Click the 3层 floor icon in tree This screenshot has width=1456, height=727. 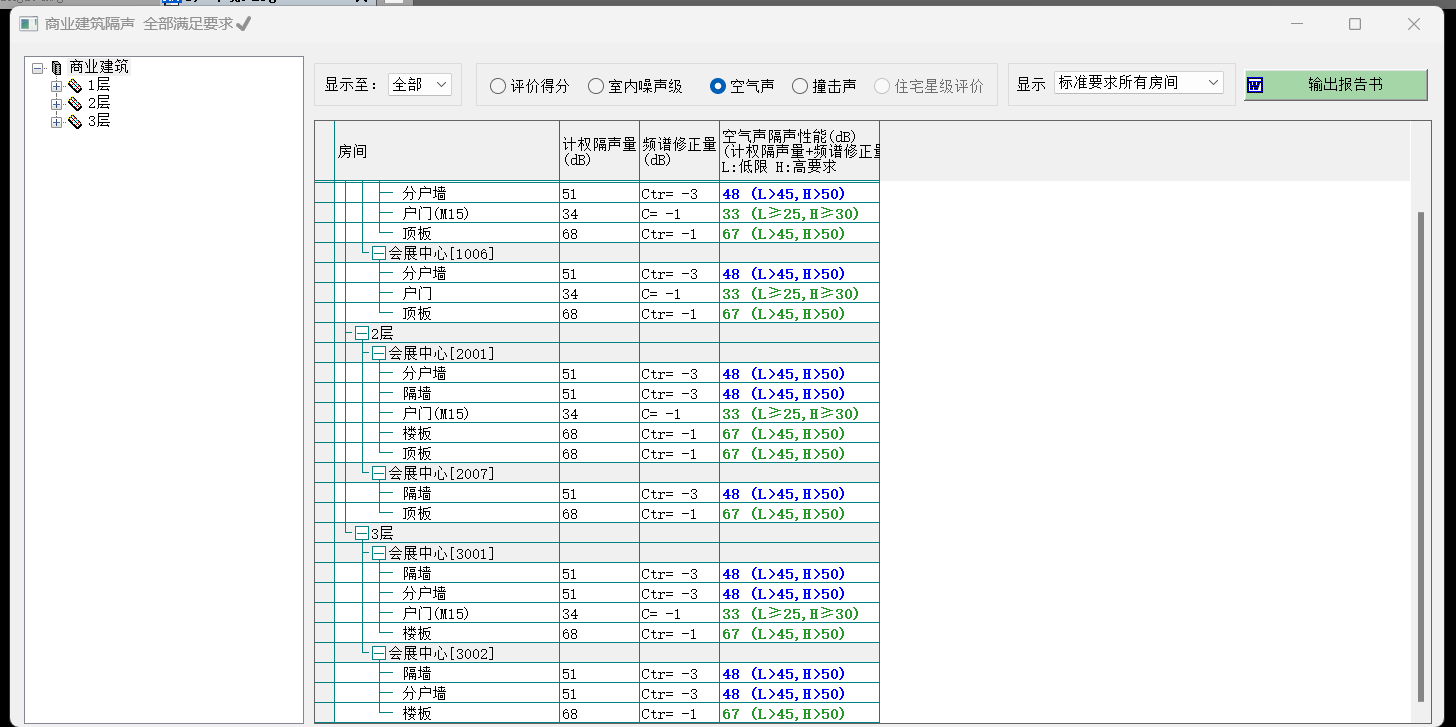pyautogui.click(x=74, y=122)
